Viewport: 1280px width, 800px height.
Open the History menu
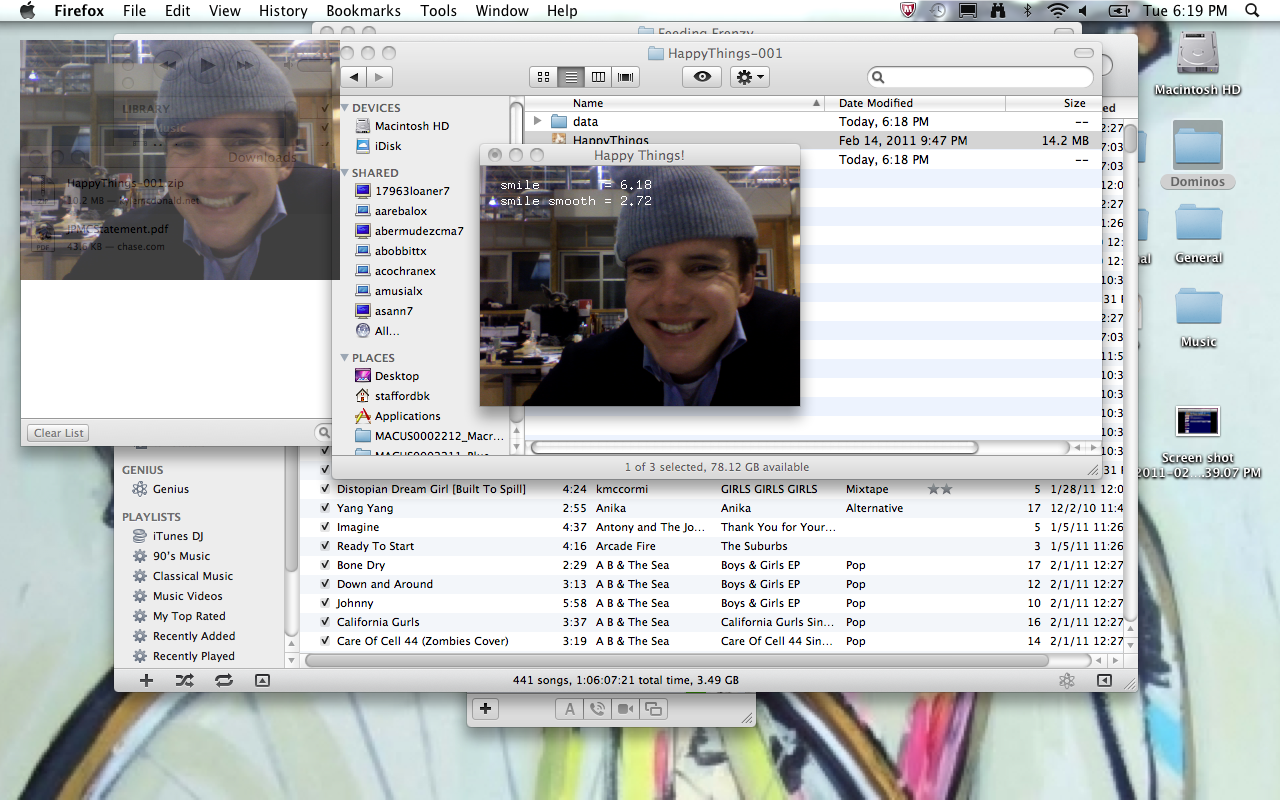coord(283,11)
